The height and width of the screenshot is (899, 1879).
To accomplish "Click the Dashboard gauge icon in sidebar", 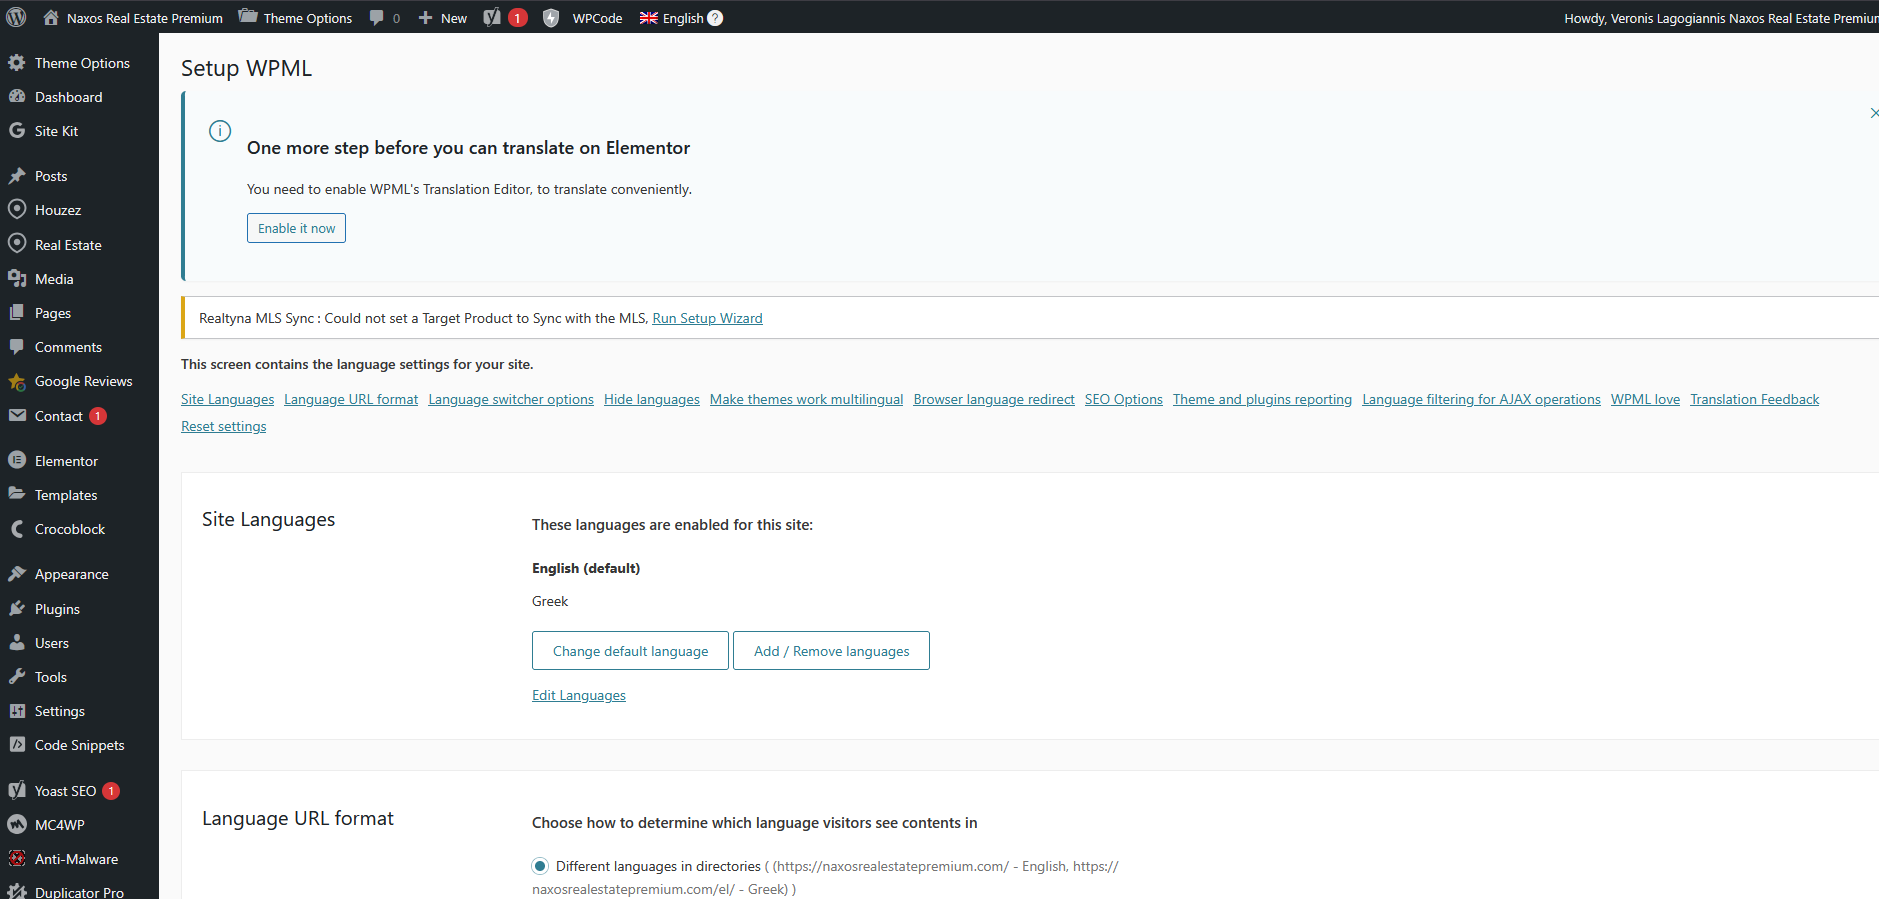I will coord(17,96).
